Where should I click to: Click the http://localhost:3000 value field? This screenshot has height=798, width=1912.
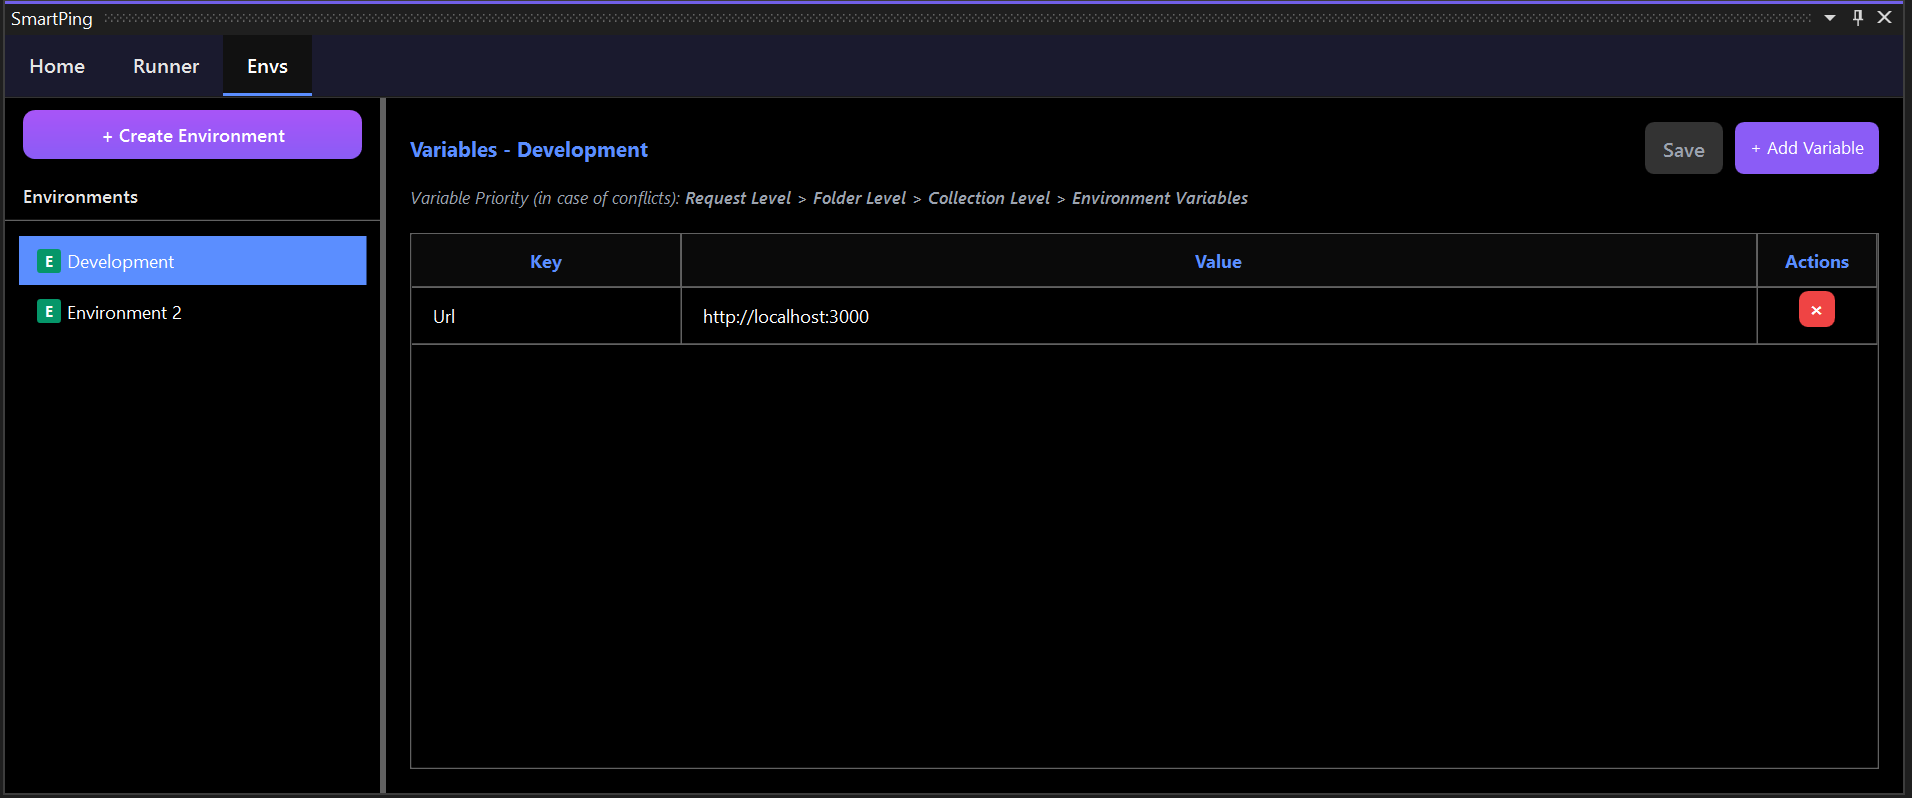1217,316
